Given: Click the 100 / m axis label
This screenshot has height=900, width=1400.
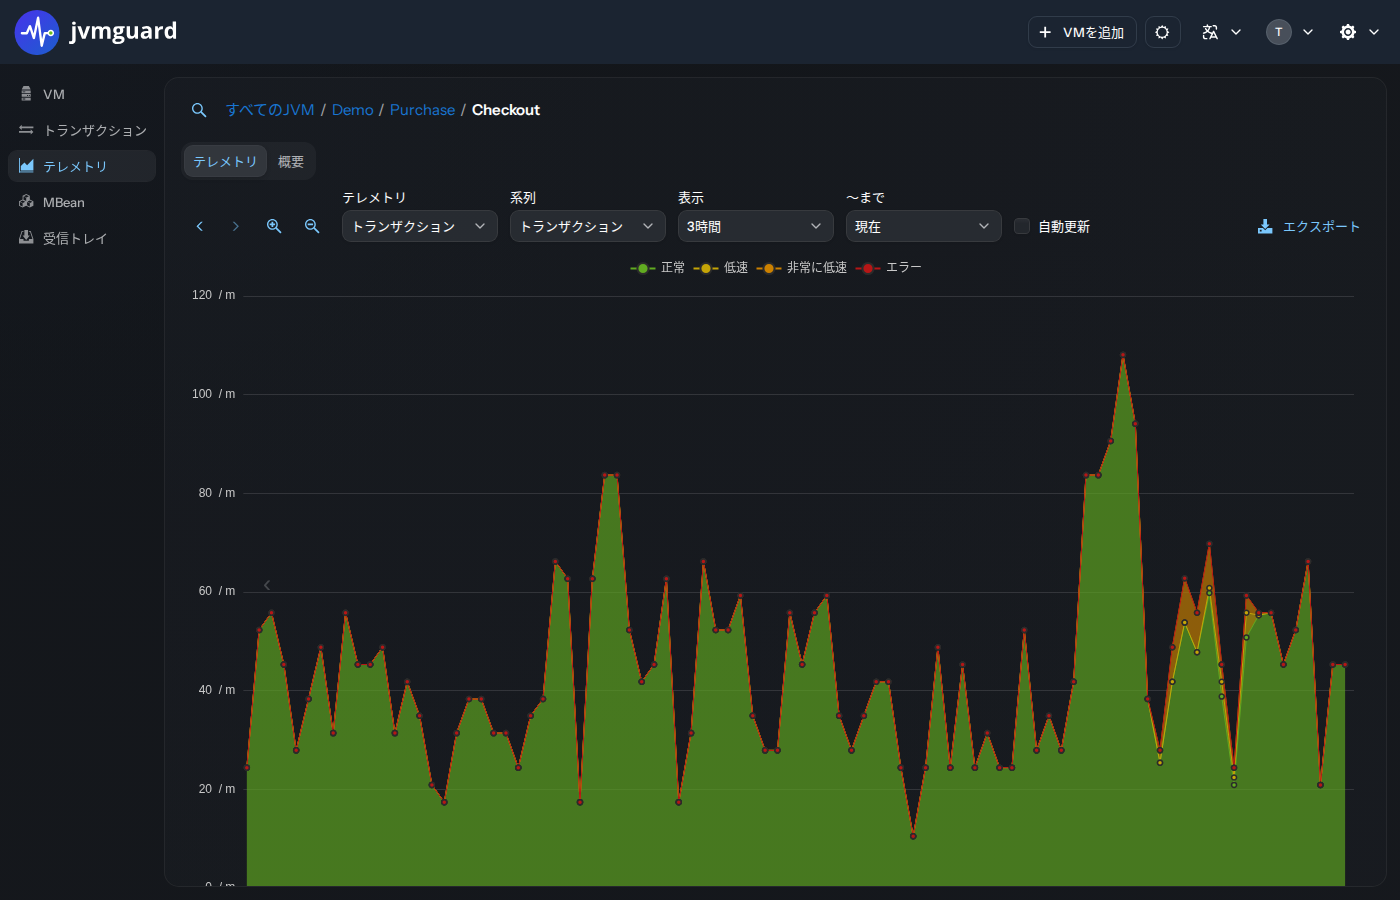Looking at the screenshot, I should point(214,394).
